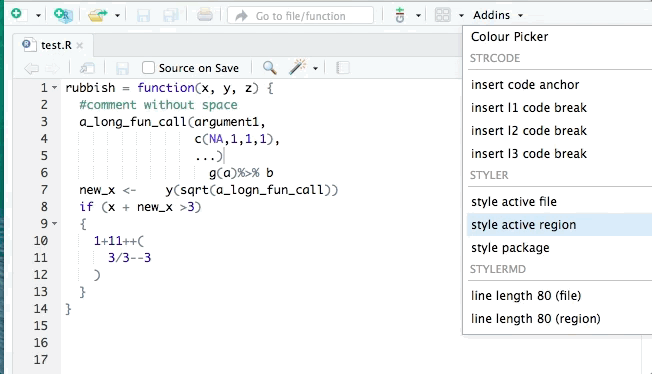The image size is (652, 374).
Task: Open the dropdown arrow beside the New File icon
Action: pyautogui.click(x=38, y=16)
